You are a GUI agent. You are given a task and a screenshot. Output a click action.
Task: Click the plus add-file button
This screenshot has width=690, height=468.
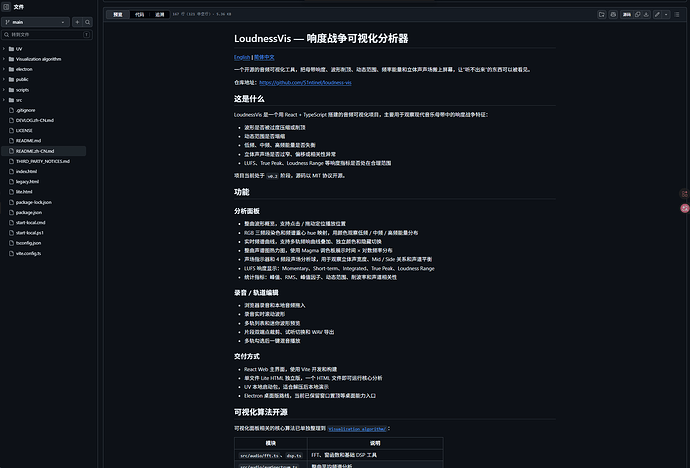click(77, 22)
